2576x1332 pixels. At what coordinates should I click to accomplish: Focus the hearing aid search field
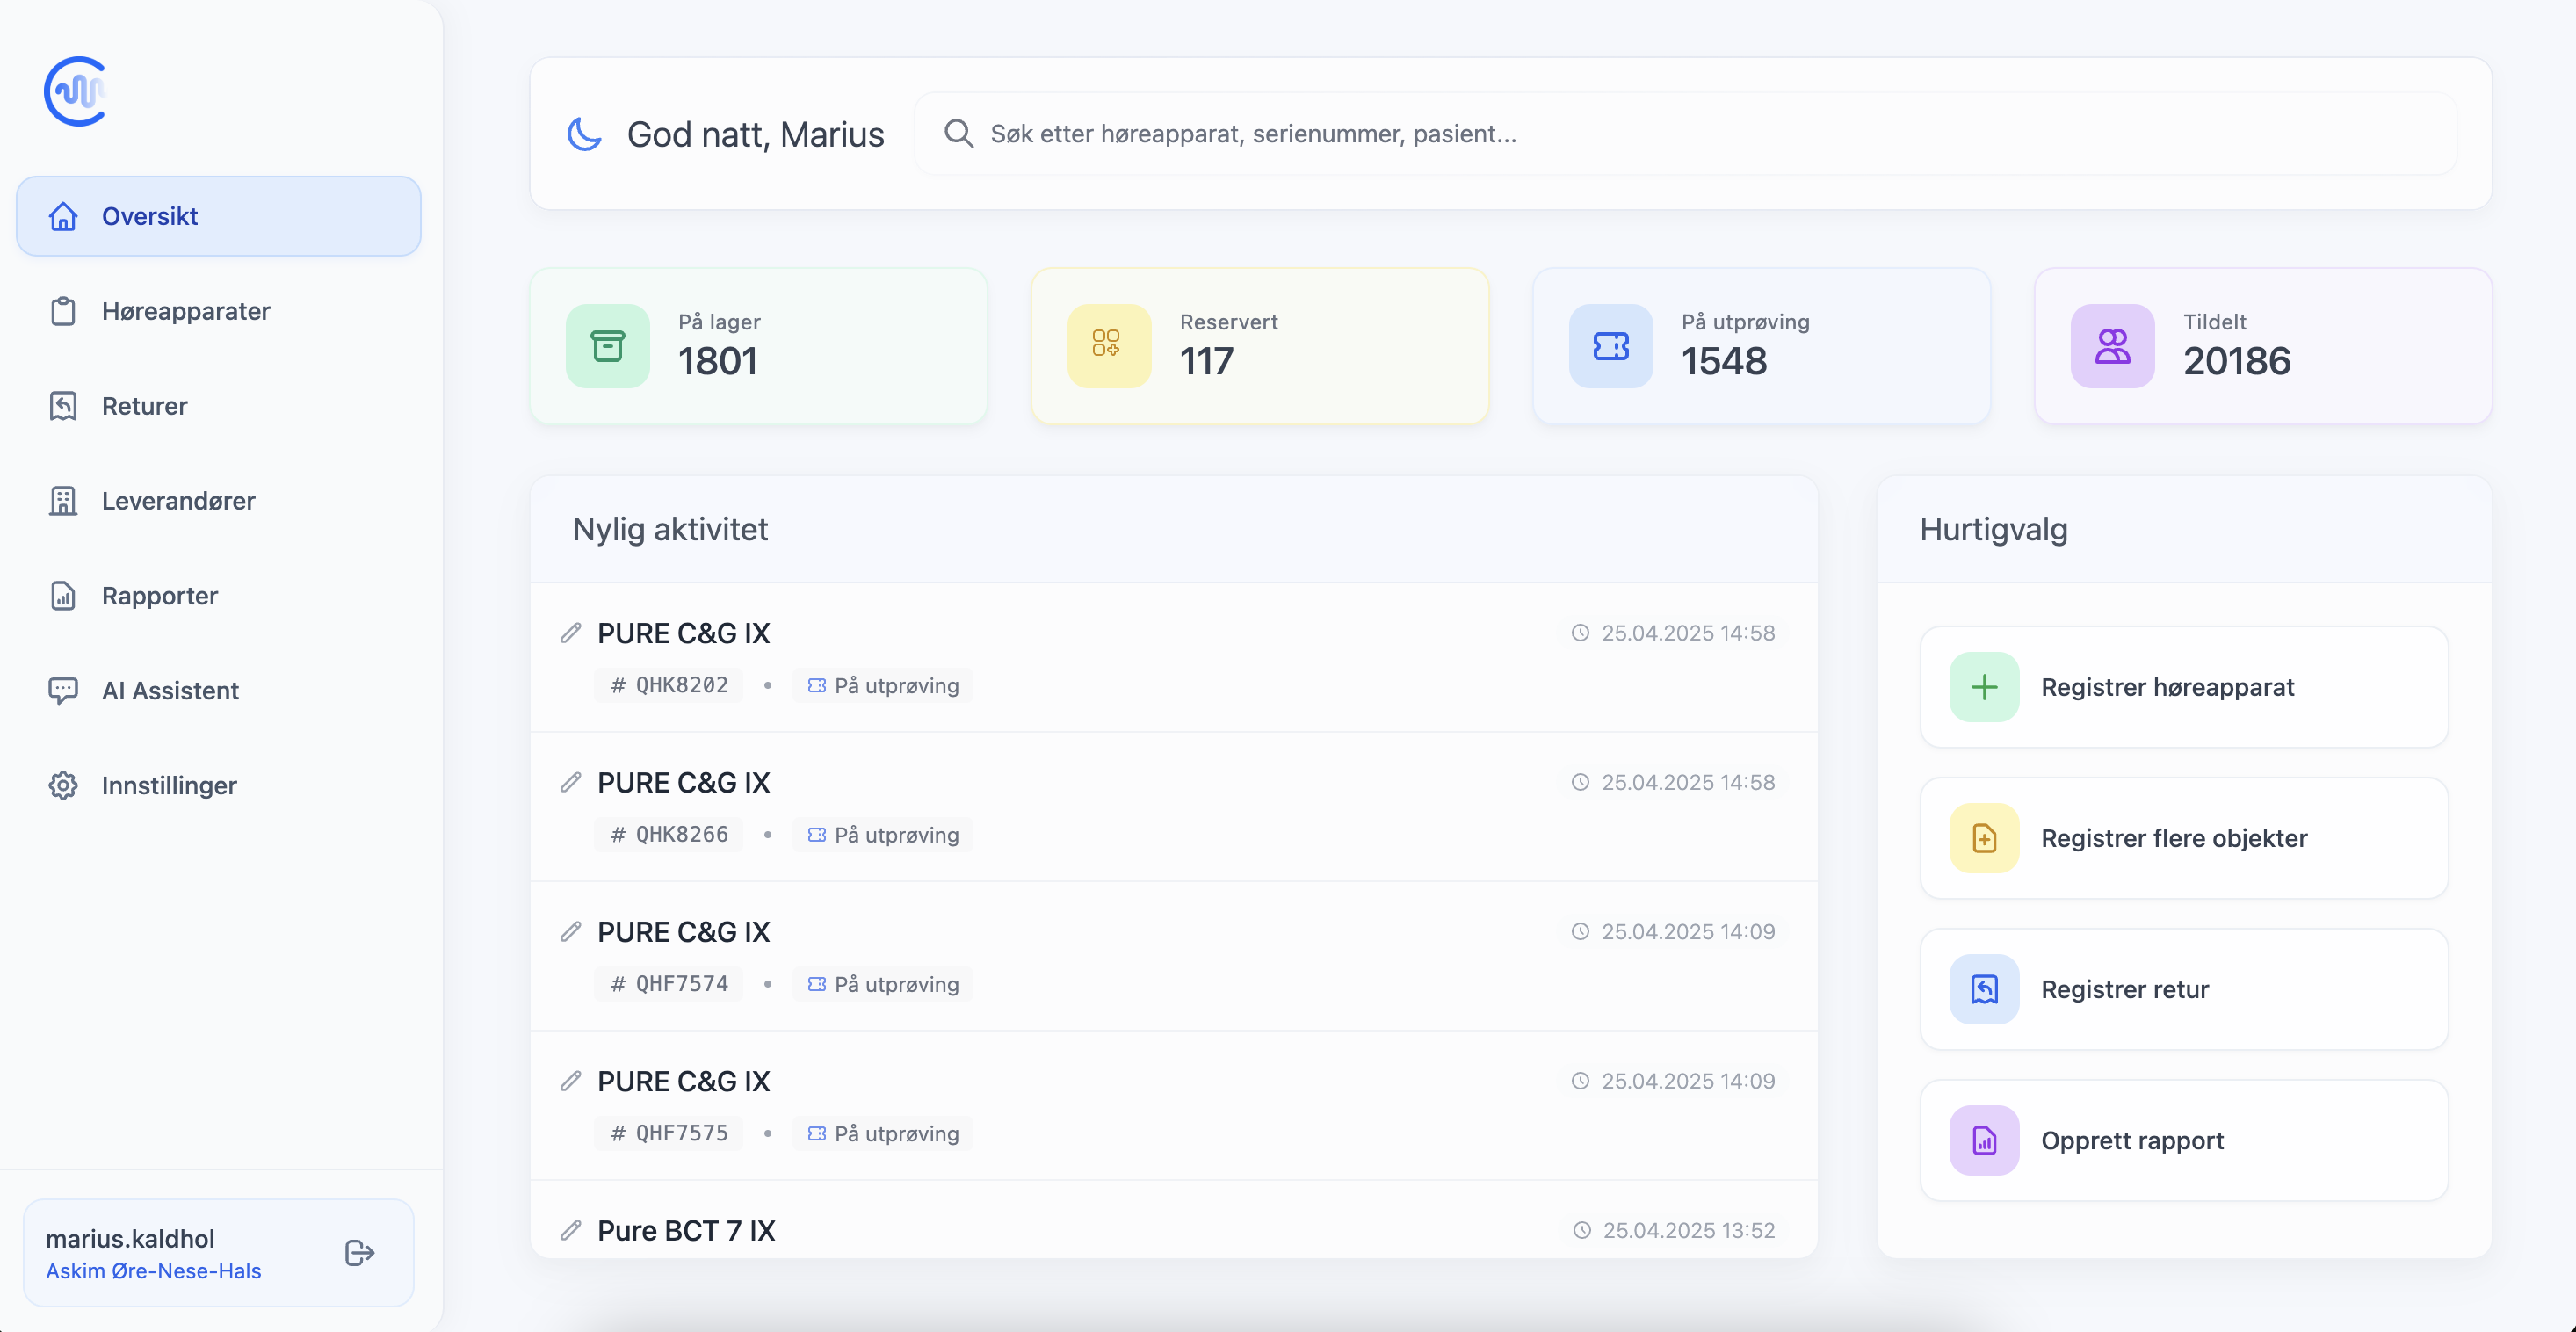point(1685,134)
